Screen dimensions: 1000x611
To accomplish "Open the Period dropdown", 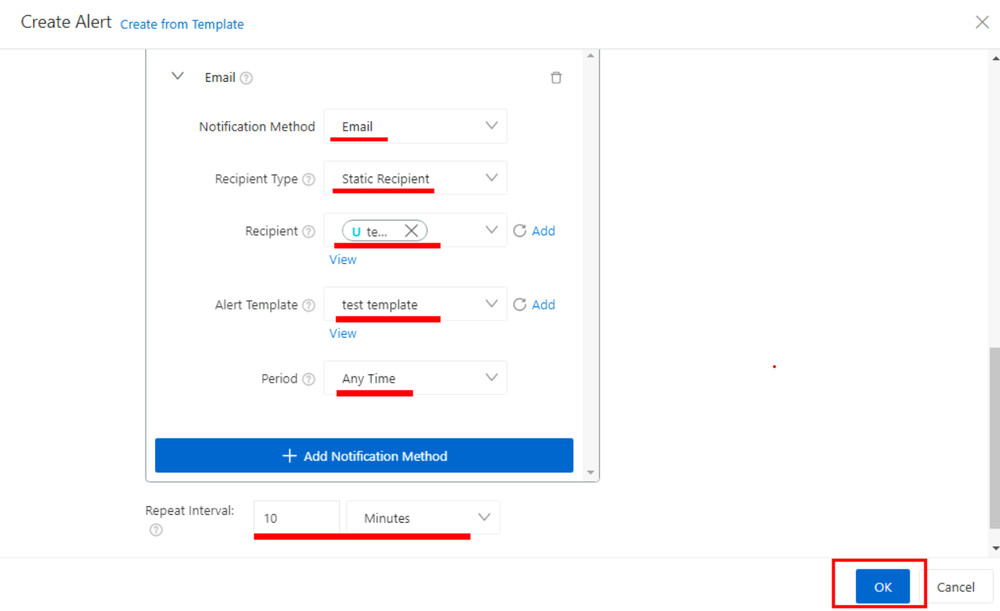I will [491, 378].
